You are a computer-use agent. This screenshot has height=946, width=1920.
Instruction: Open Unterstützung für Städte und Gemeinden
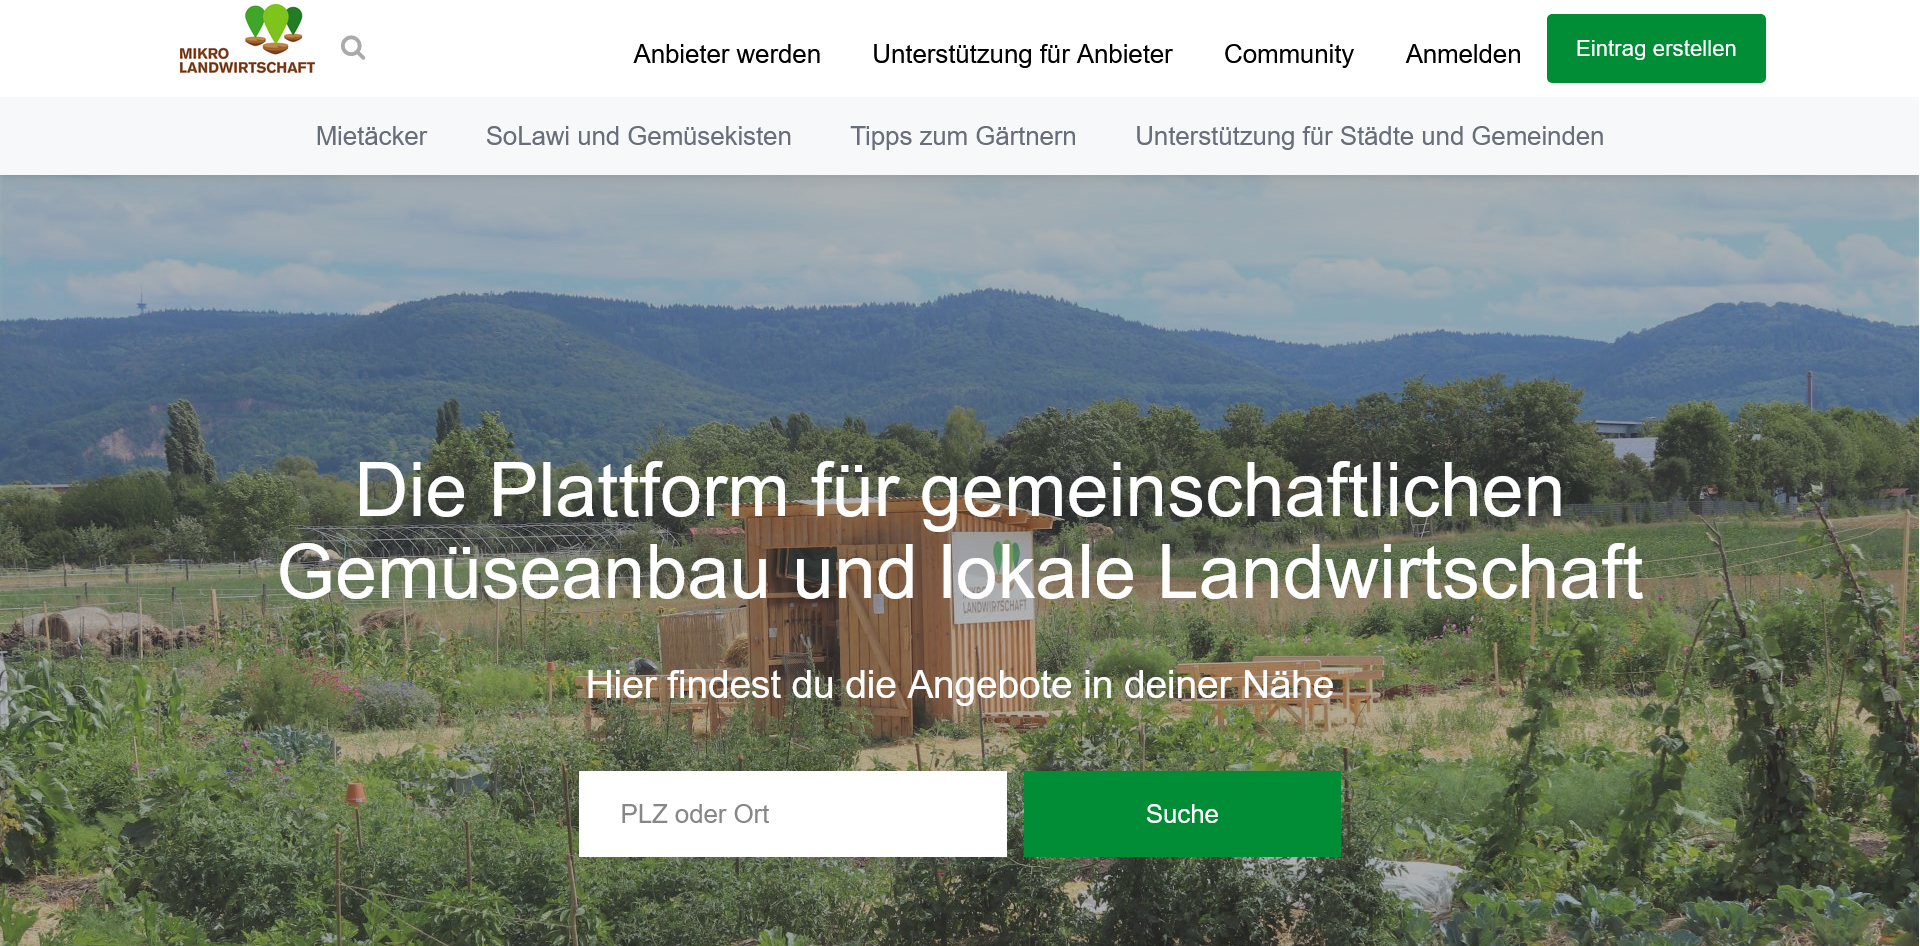[x=1369, y=136]
